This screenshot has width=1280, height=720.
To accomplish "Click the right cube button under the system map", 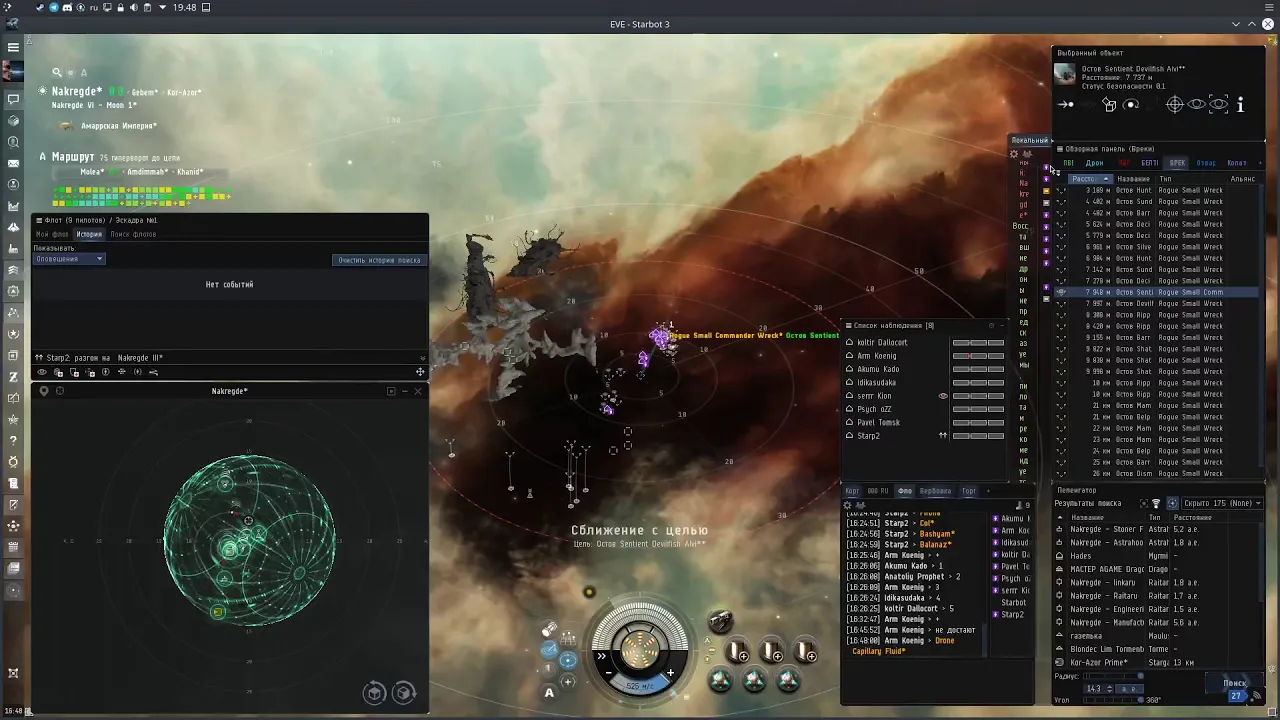I will [404, 693].
